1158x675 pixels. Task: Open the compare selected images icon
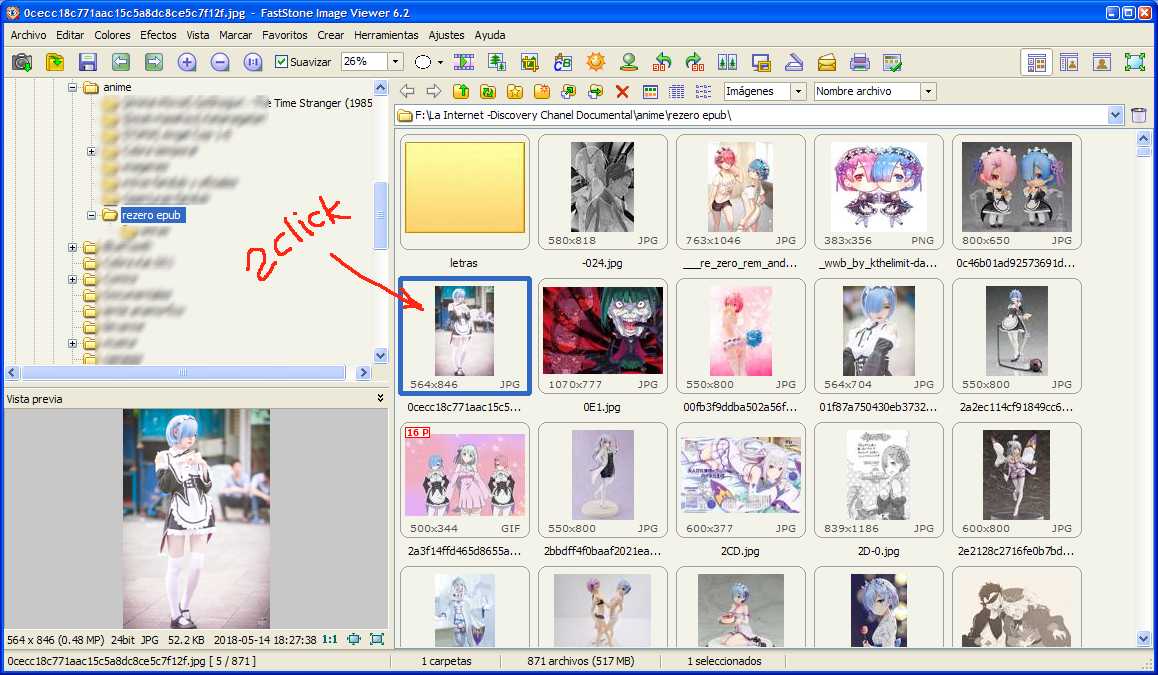click(x=727, y=63)
